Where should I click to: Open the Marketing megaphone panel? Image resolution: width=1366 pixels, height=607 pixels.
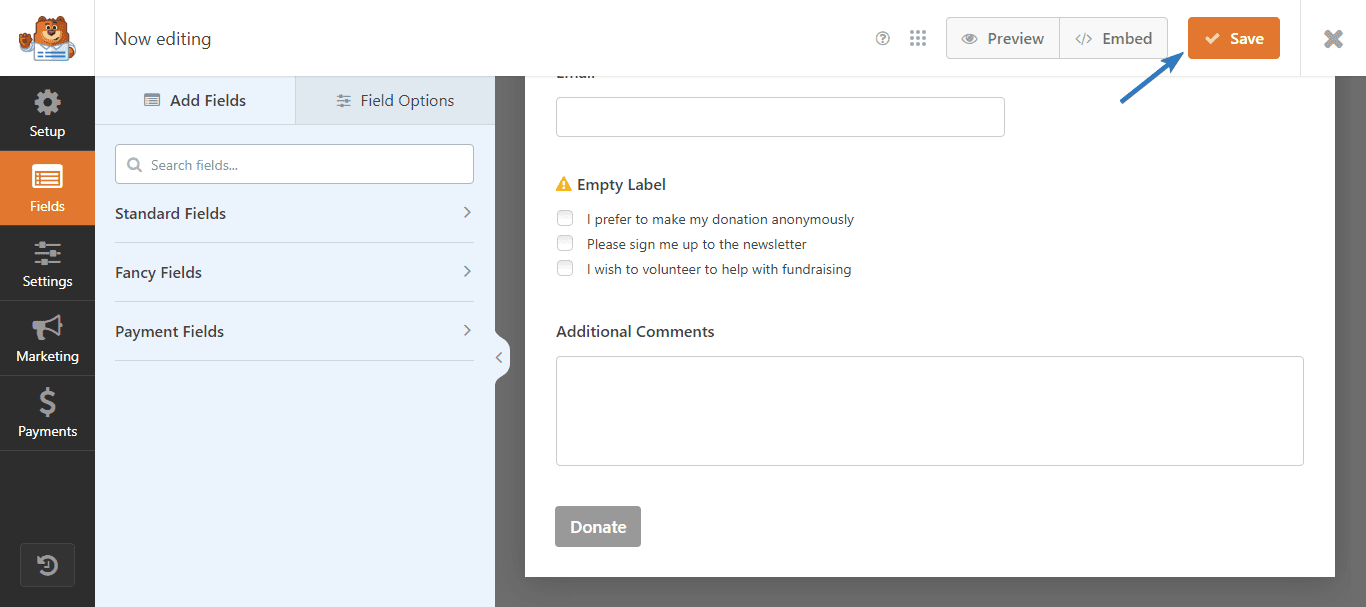pos(47,338)
